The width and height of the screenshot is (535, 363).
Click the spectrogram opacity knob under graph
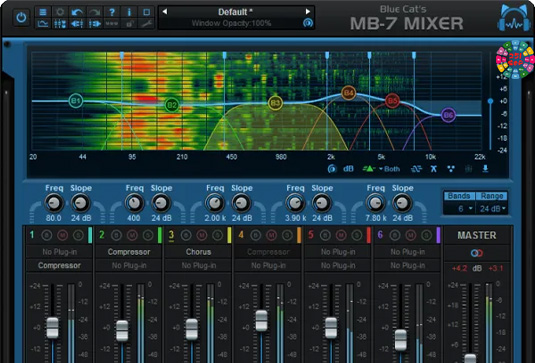pos(332,169)
